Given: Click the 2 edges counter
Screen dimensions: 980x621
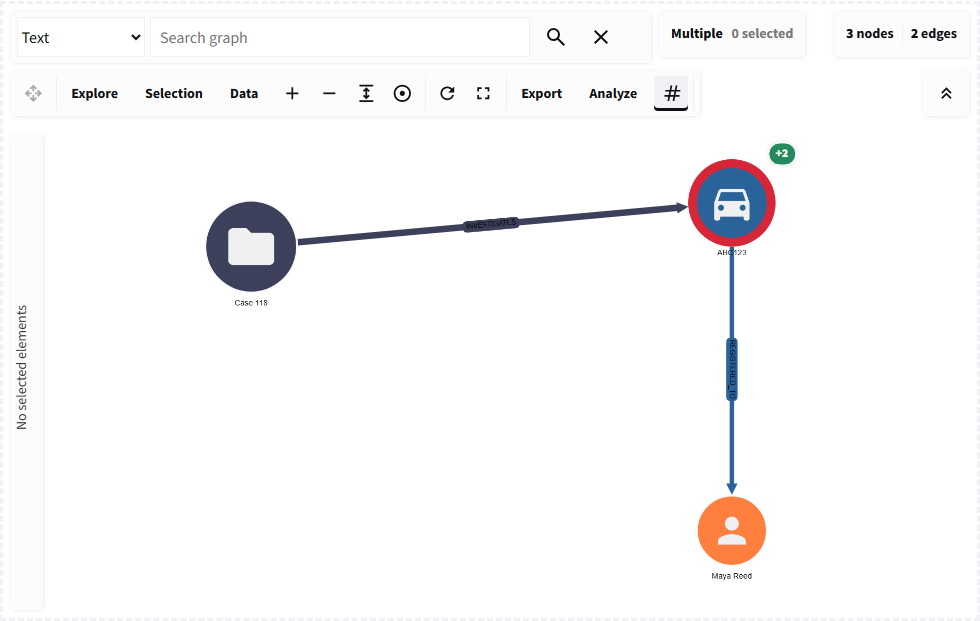Looking at the screenshot, I should click(934, 34).
